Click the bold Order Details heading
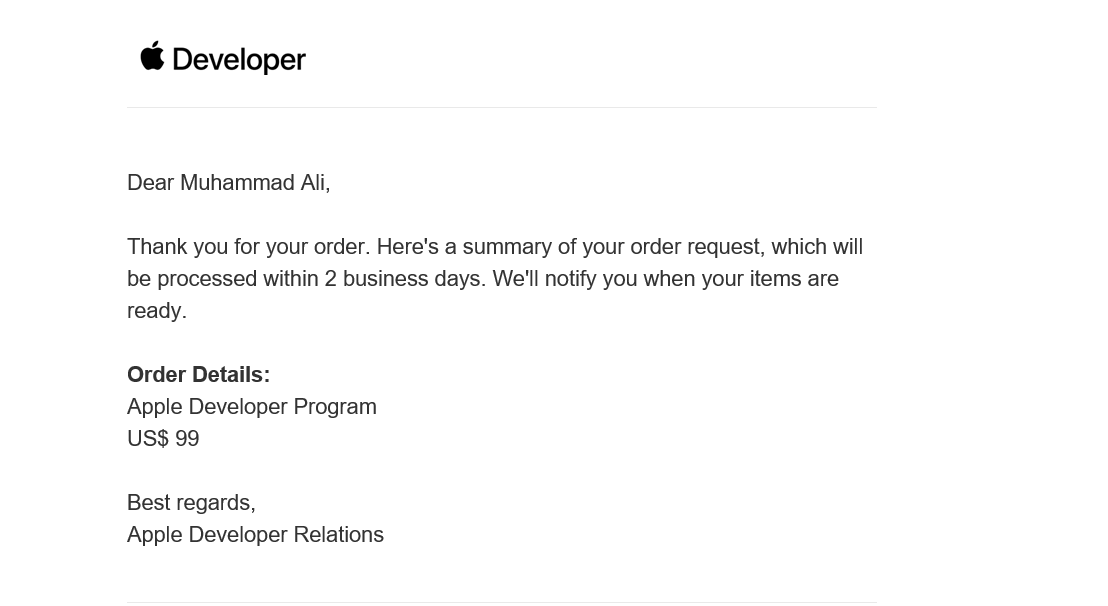The image size is (1108, 606). tap(199, 374)
